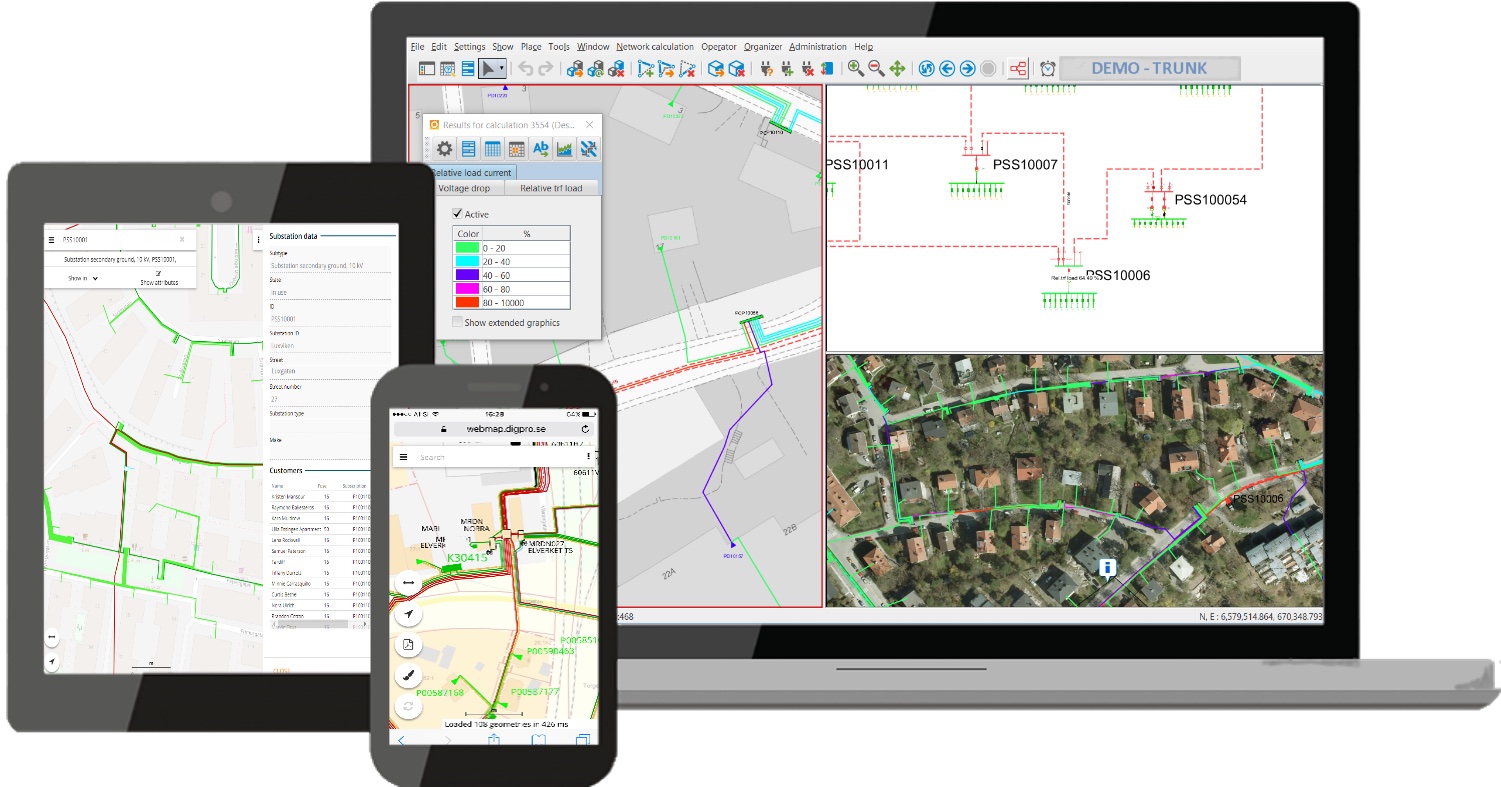The width and height of the screenshot is (1501, 787).
Task: Click the blue back arrow navigation icon
Action: point(946,69)
